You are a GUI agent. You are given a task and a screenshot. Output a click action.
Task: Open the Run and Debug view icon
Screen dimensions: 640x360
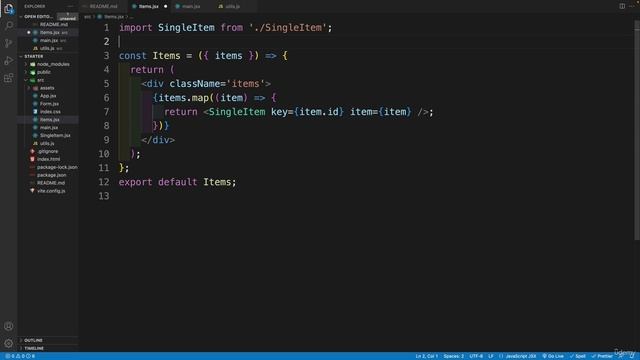click(x=9, y=61)
